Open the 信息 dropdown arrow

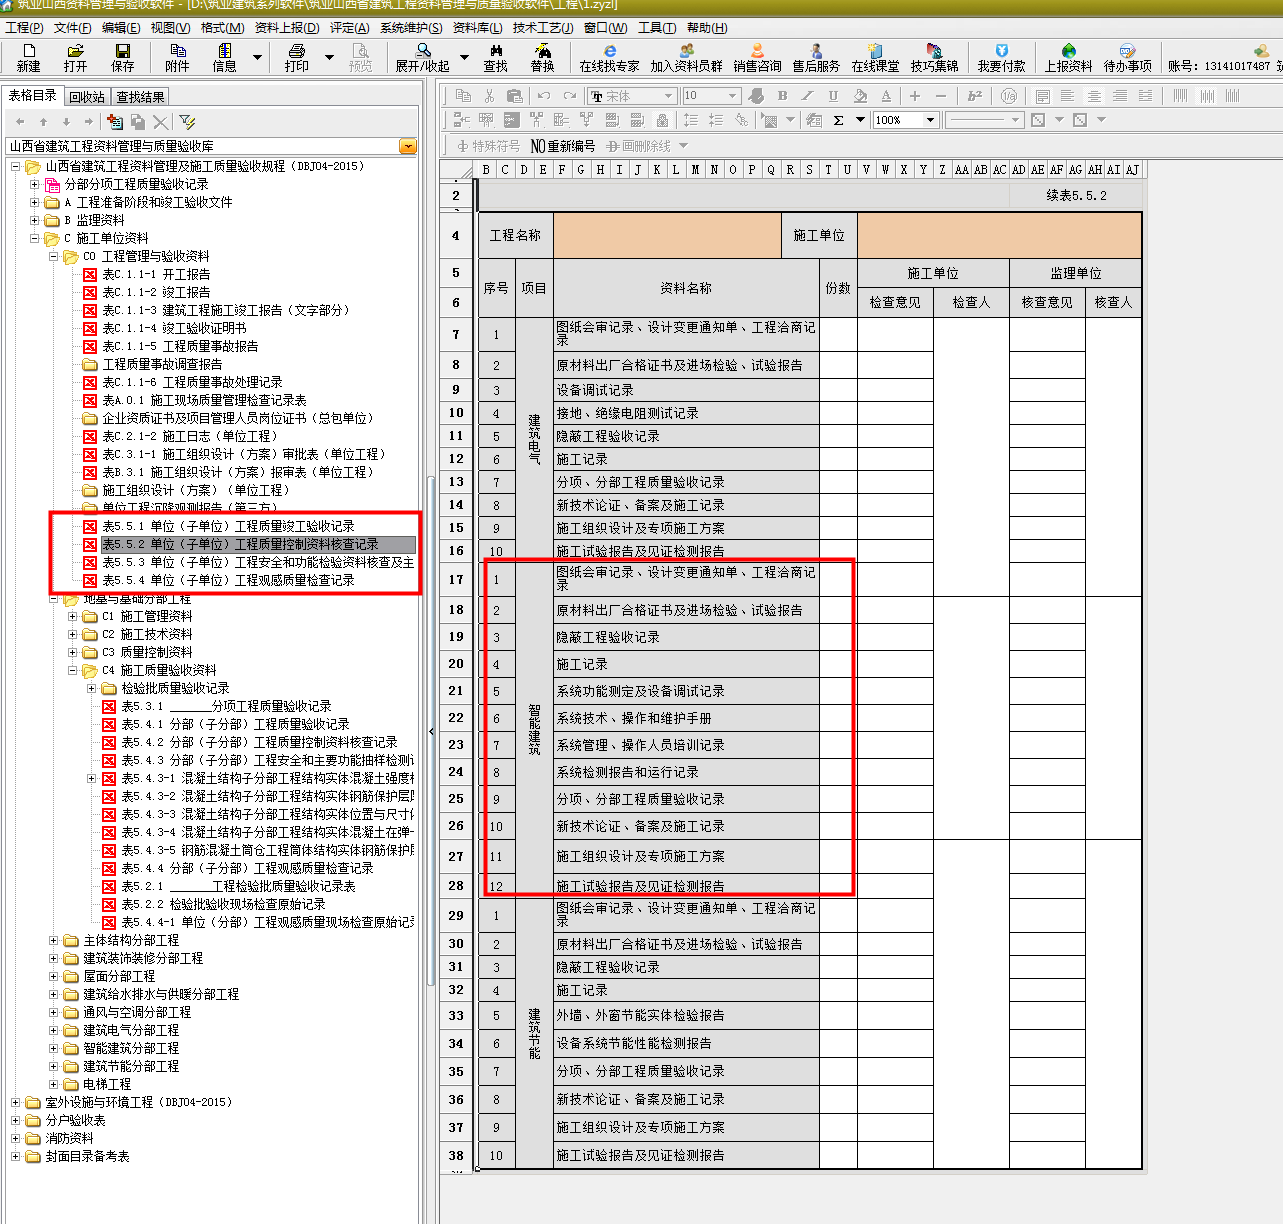[257, 58]
